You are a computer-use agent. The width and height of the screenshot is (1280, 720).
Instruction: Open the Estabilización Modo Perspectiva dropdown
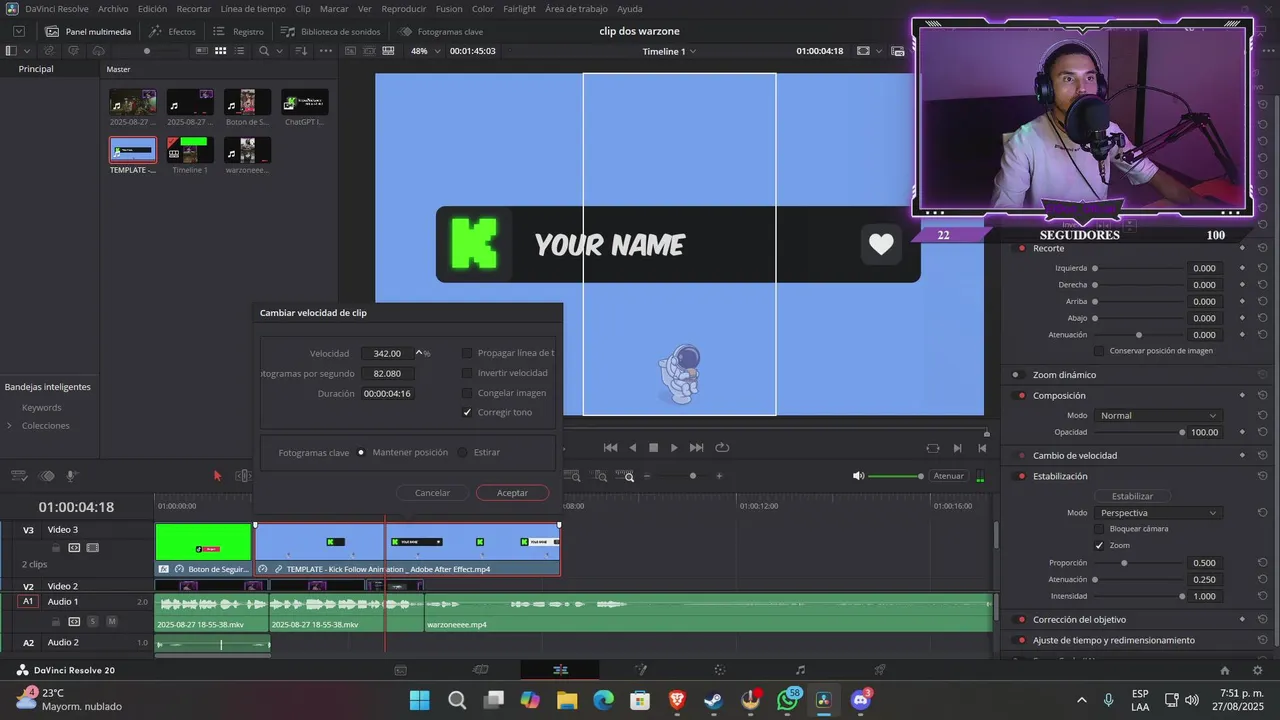(x=1158, y=513)
